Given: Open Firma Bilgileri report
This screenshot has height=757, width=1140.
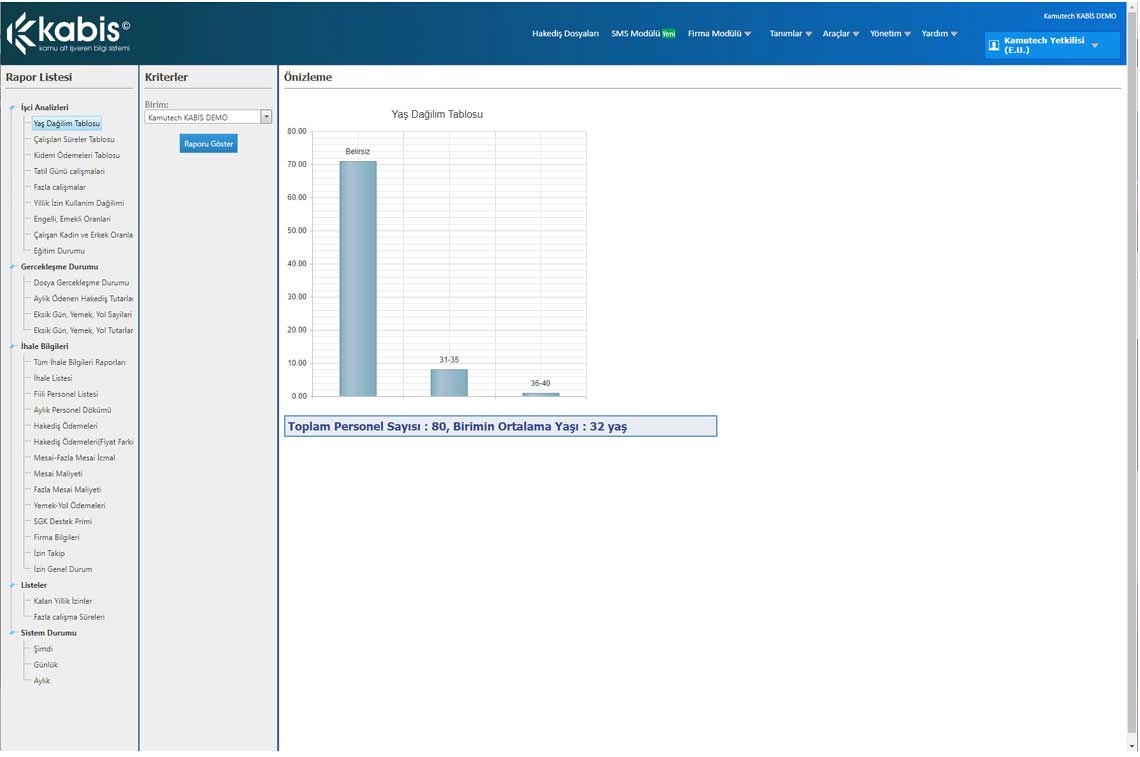Looking at the screenshot, I should click(x=57, y=539).
